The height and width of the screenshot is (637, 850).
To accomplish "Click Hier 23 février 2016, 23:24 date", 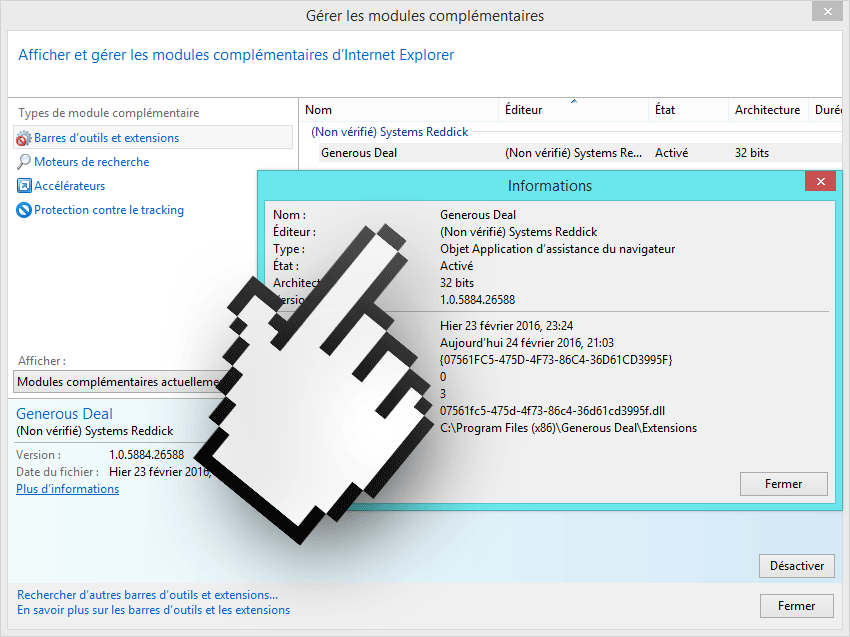I will 506,326.
